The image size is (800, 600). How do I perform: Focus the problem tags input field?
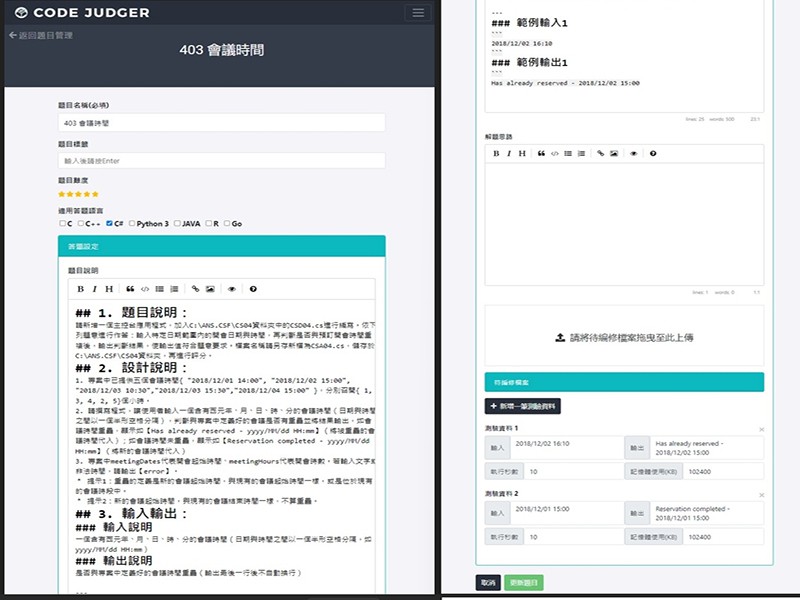click(x=221, y=161)
